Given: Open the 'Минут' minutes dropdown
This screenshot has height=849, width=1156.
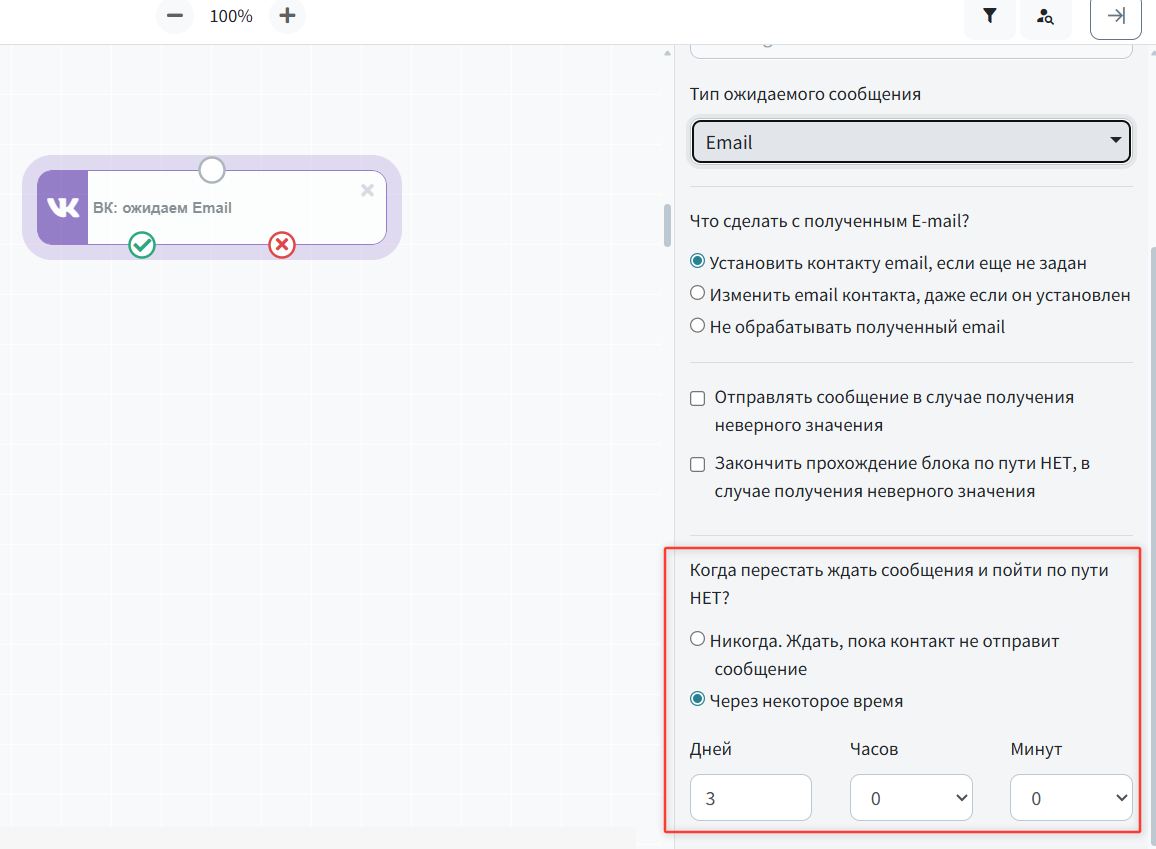Looking at the screenshot, I should (x=1071, y=798).
